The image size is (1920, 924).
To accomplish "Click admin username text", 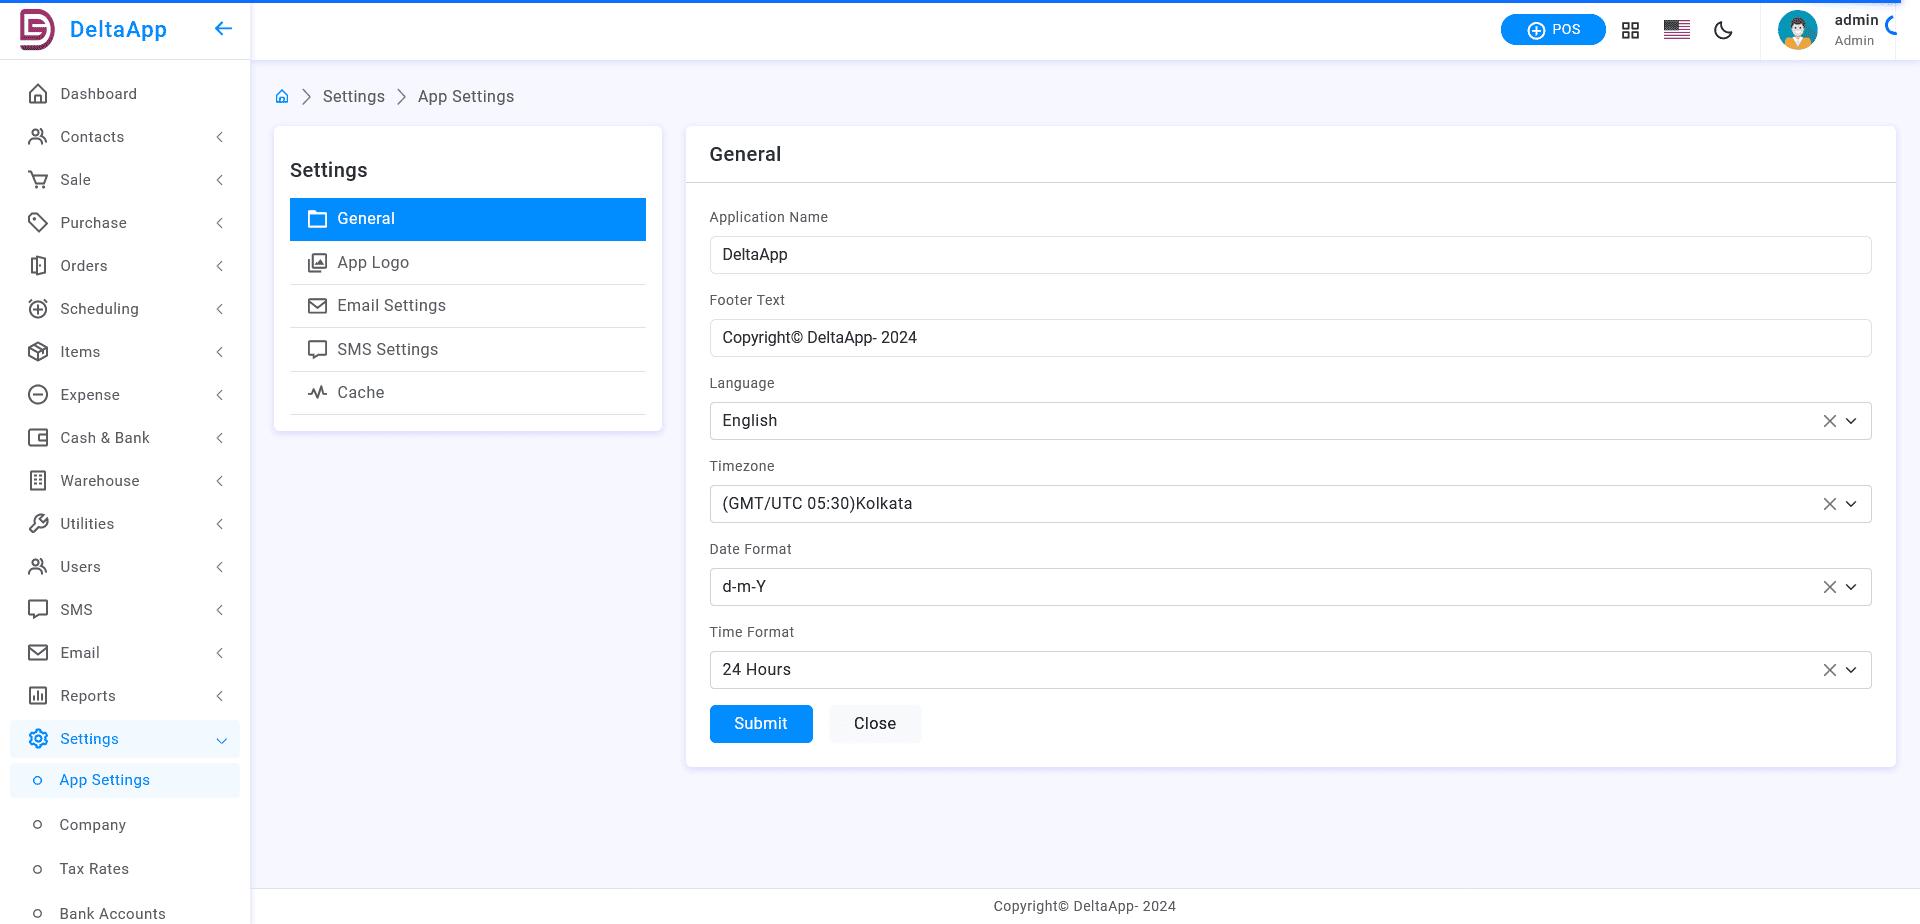I will pyautogui.click(x=1856, y=20).
